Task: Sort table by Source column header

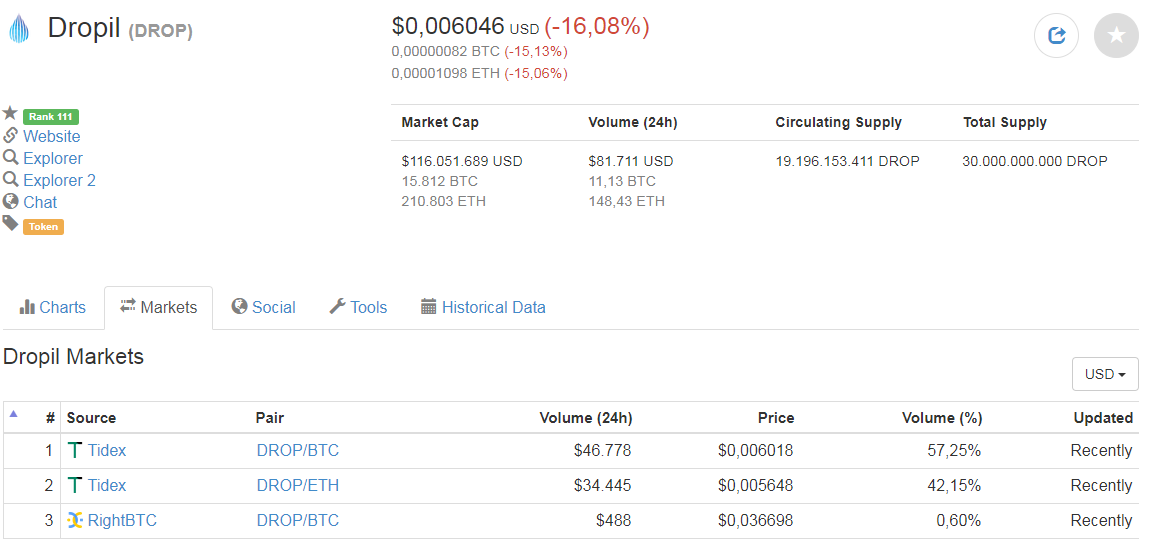Action: click(x=91, y=418)
